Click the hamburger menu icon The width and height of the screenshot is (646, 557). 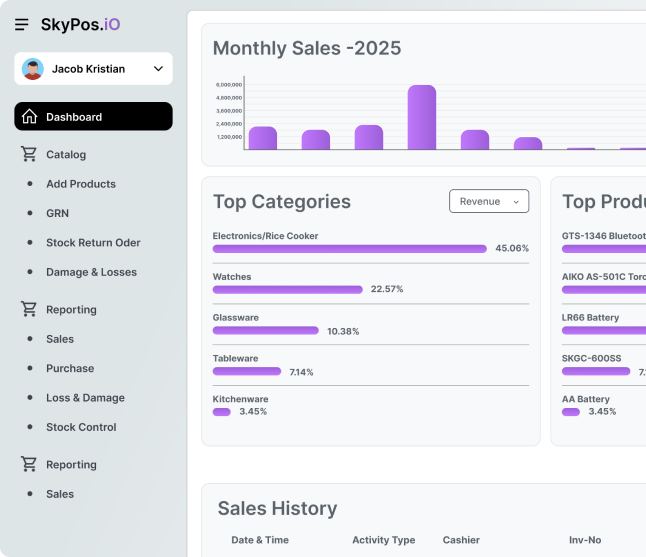point(22,25)
